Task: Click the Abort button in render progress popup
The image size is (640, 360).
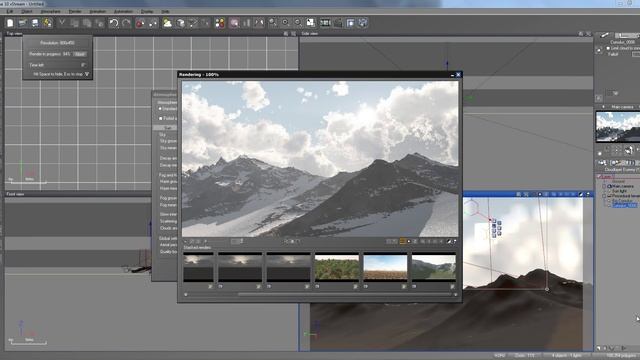Action: tap(80, 54)
